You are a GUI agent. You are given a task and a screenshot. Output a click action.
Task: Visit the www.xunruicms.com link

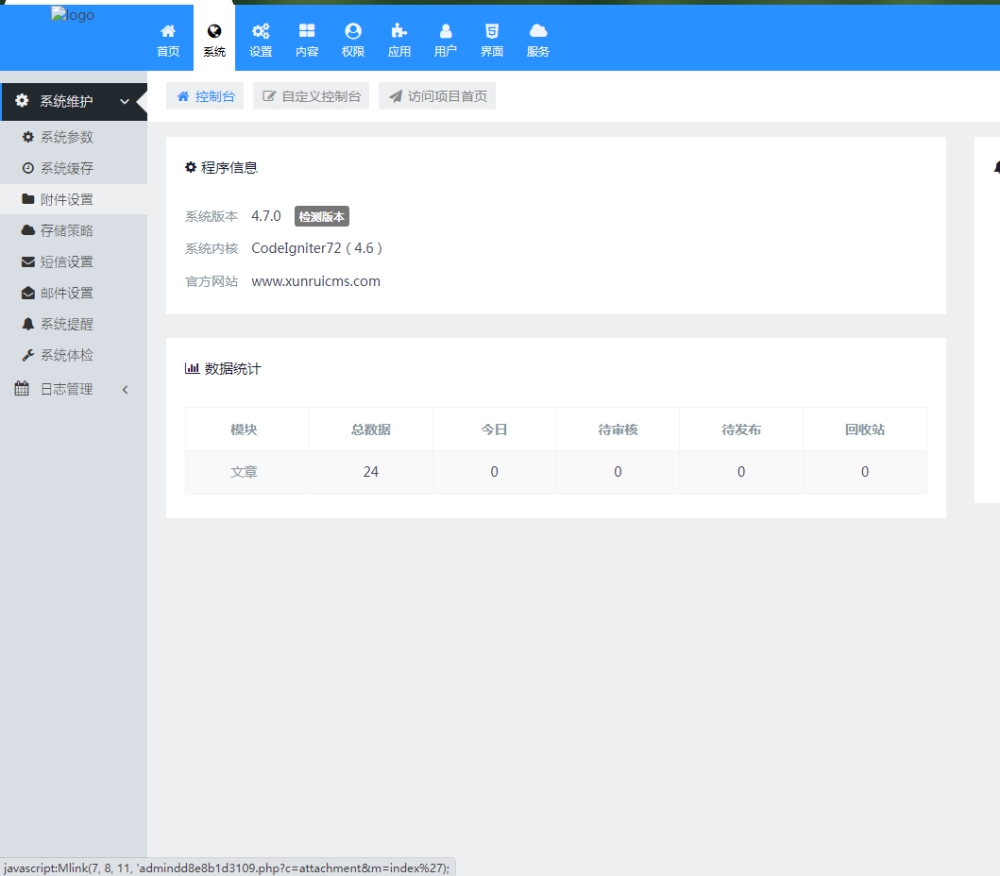(316, 281)
